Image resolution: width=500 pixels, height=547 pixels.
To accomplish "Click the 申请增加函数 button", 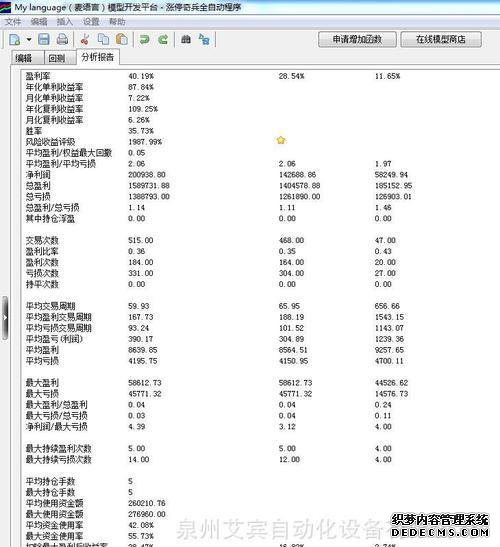I will 357,39.
